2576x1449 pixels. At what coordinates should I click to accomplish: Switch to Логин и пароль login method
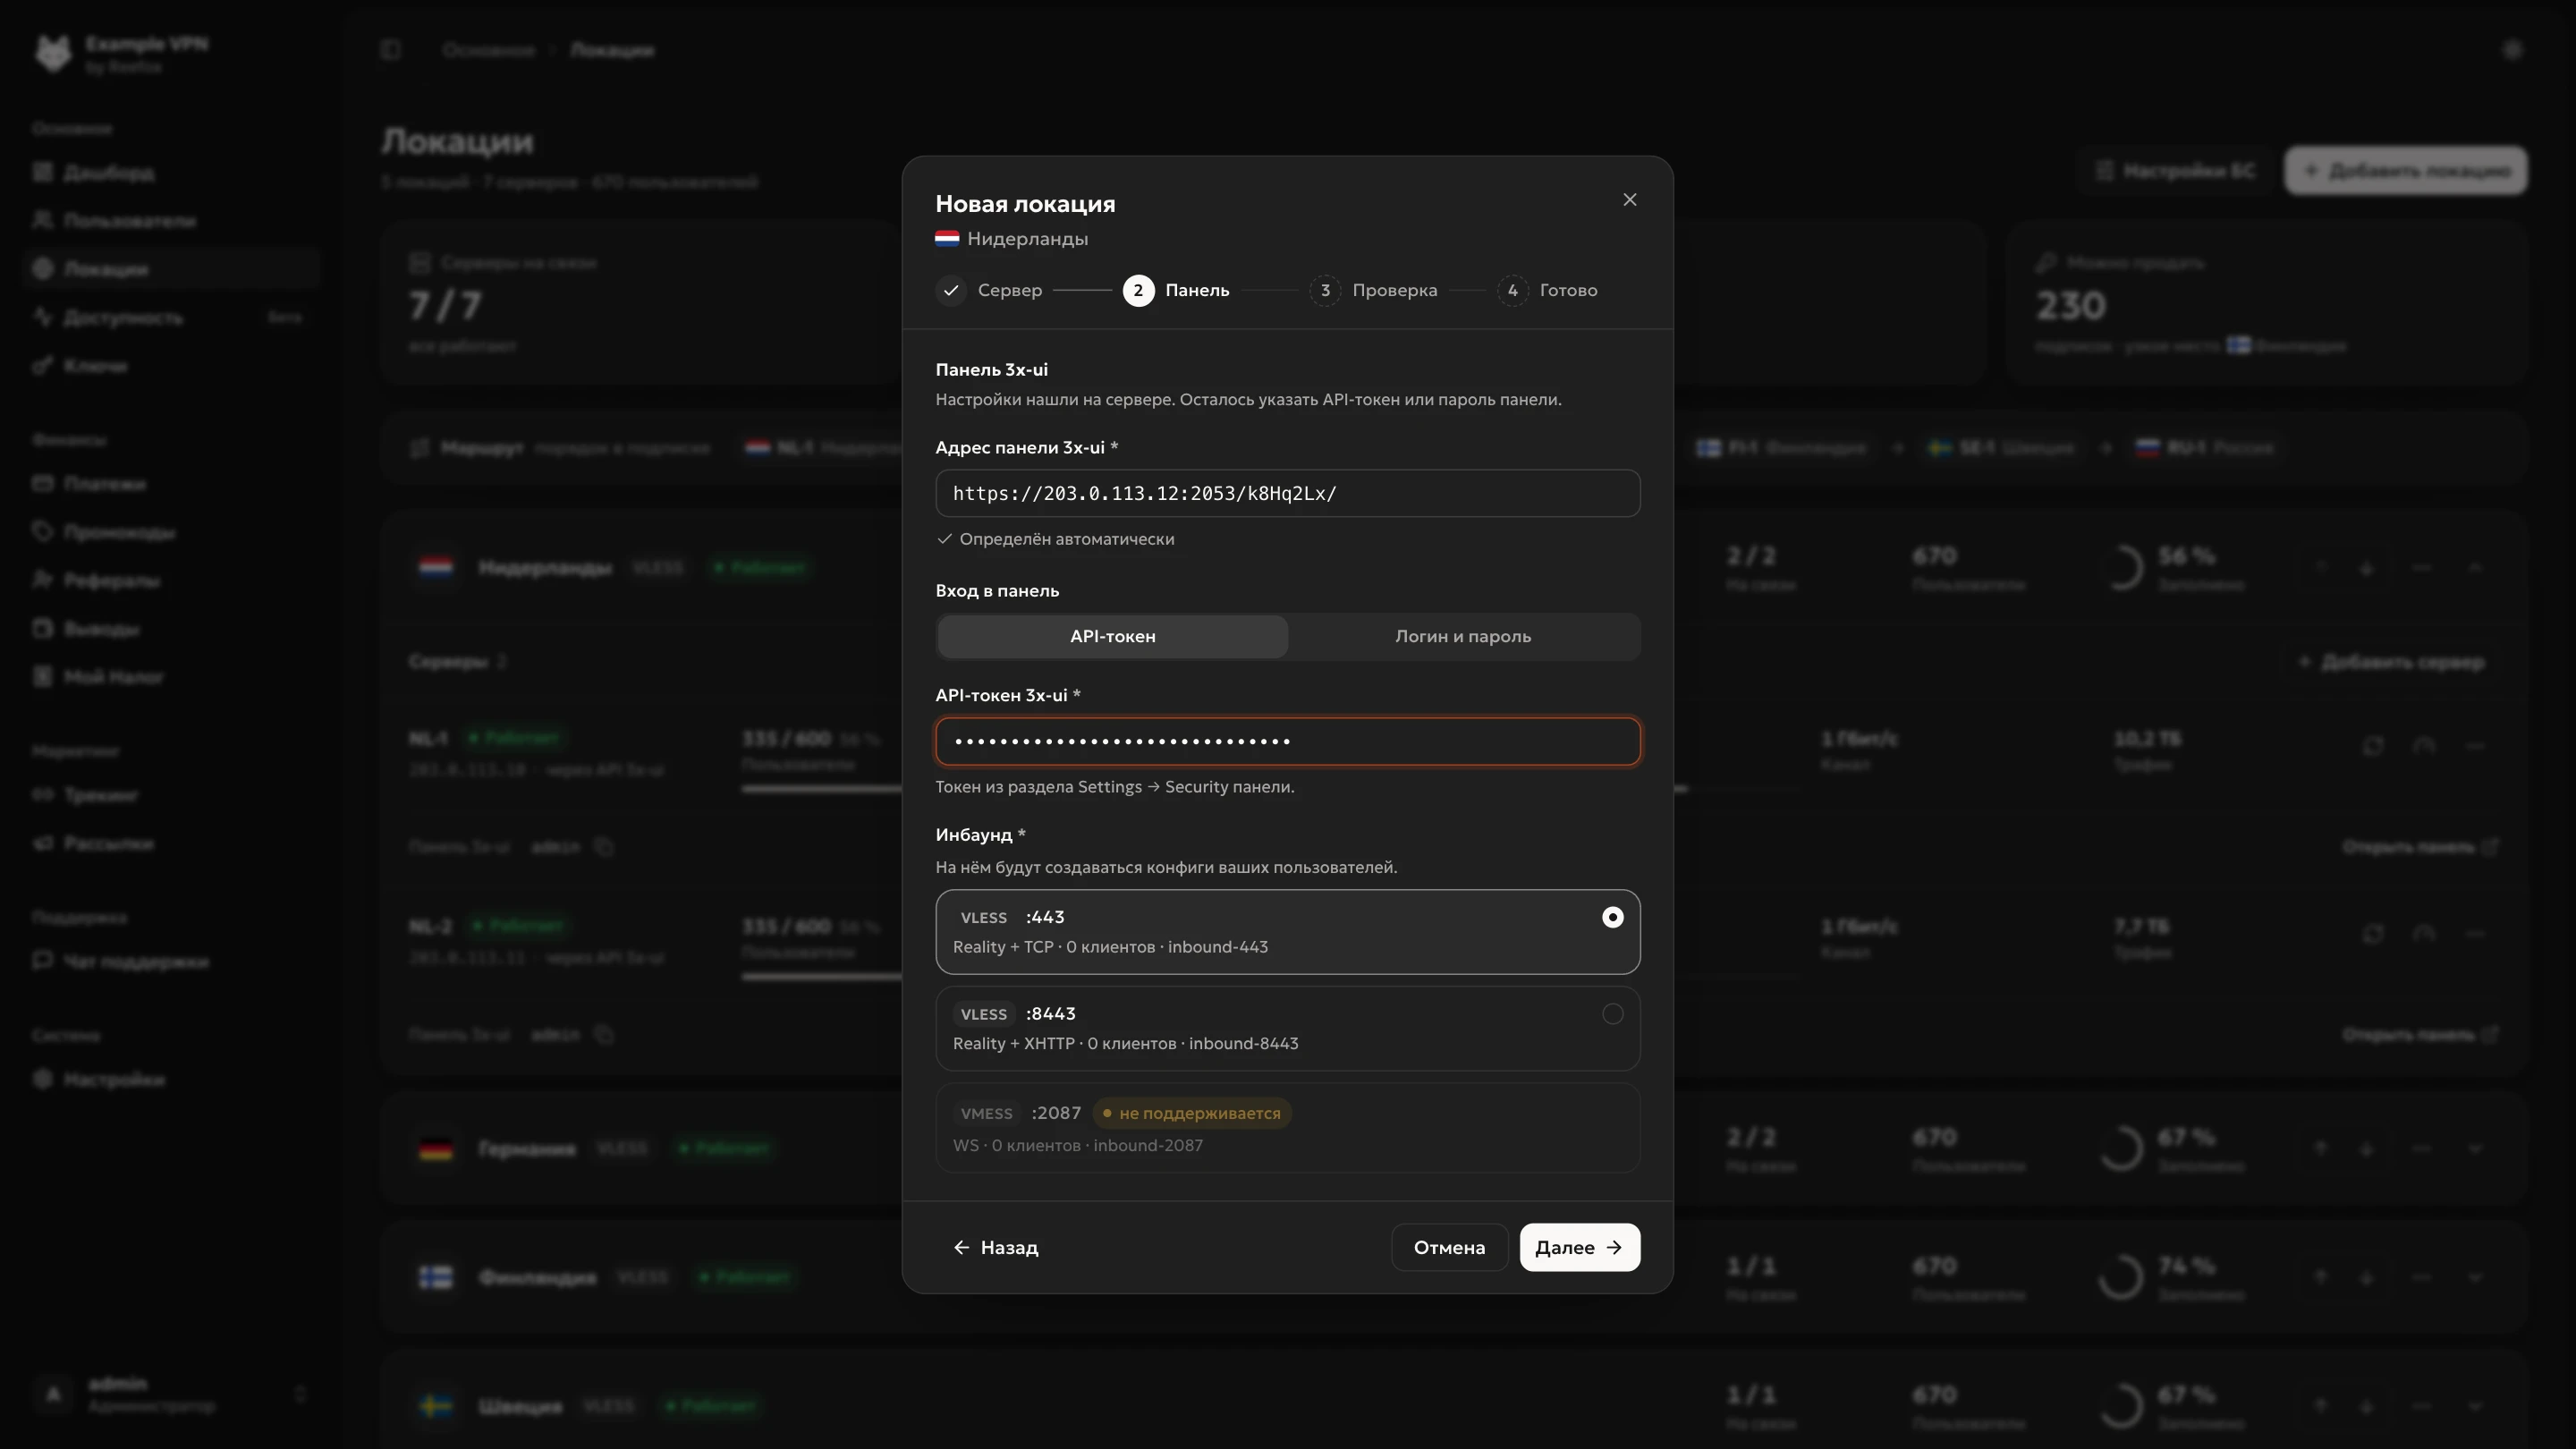tap(1463, 637)
